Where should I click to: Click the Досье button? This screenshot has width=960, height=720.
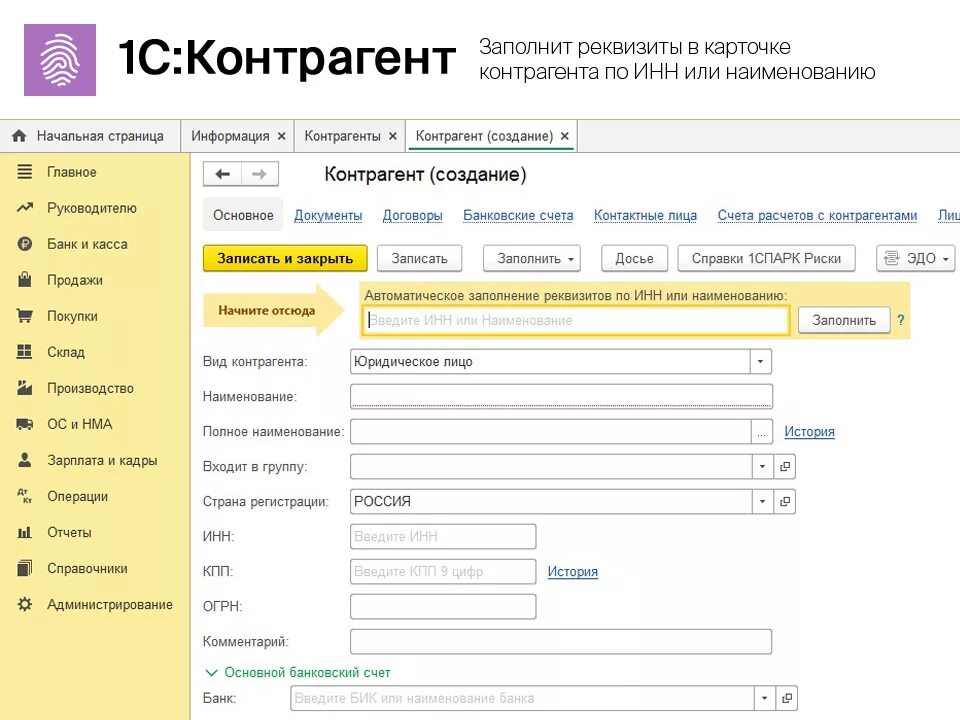(634, 259)
